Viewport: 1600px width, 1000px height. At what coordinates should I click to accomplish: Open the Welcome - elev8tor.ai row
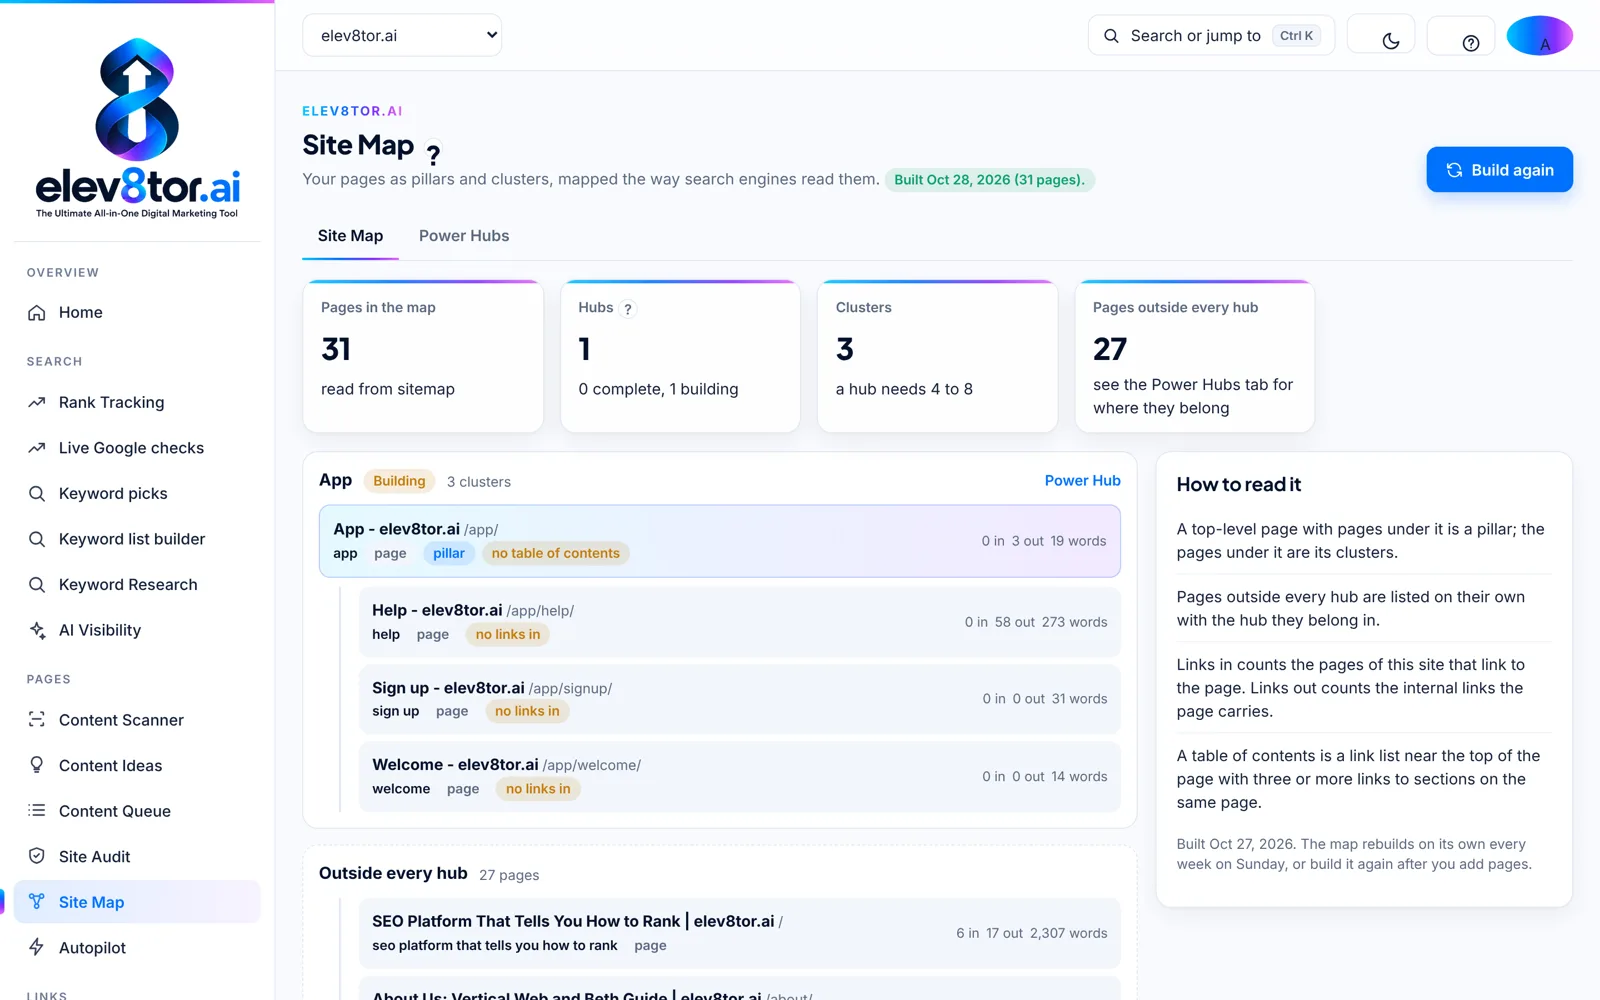(740, 776)
